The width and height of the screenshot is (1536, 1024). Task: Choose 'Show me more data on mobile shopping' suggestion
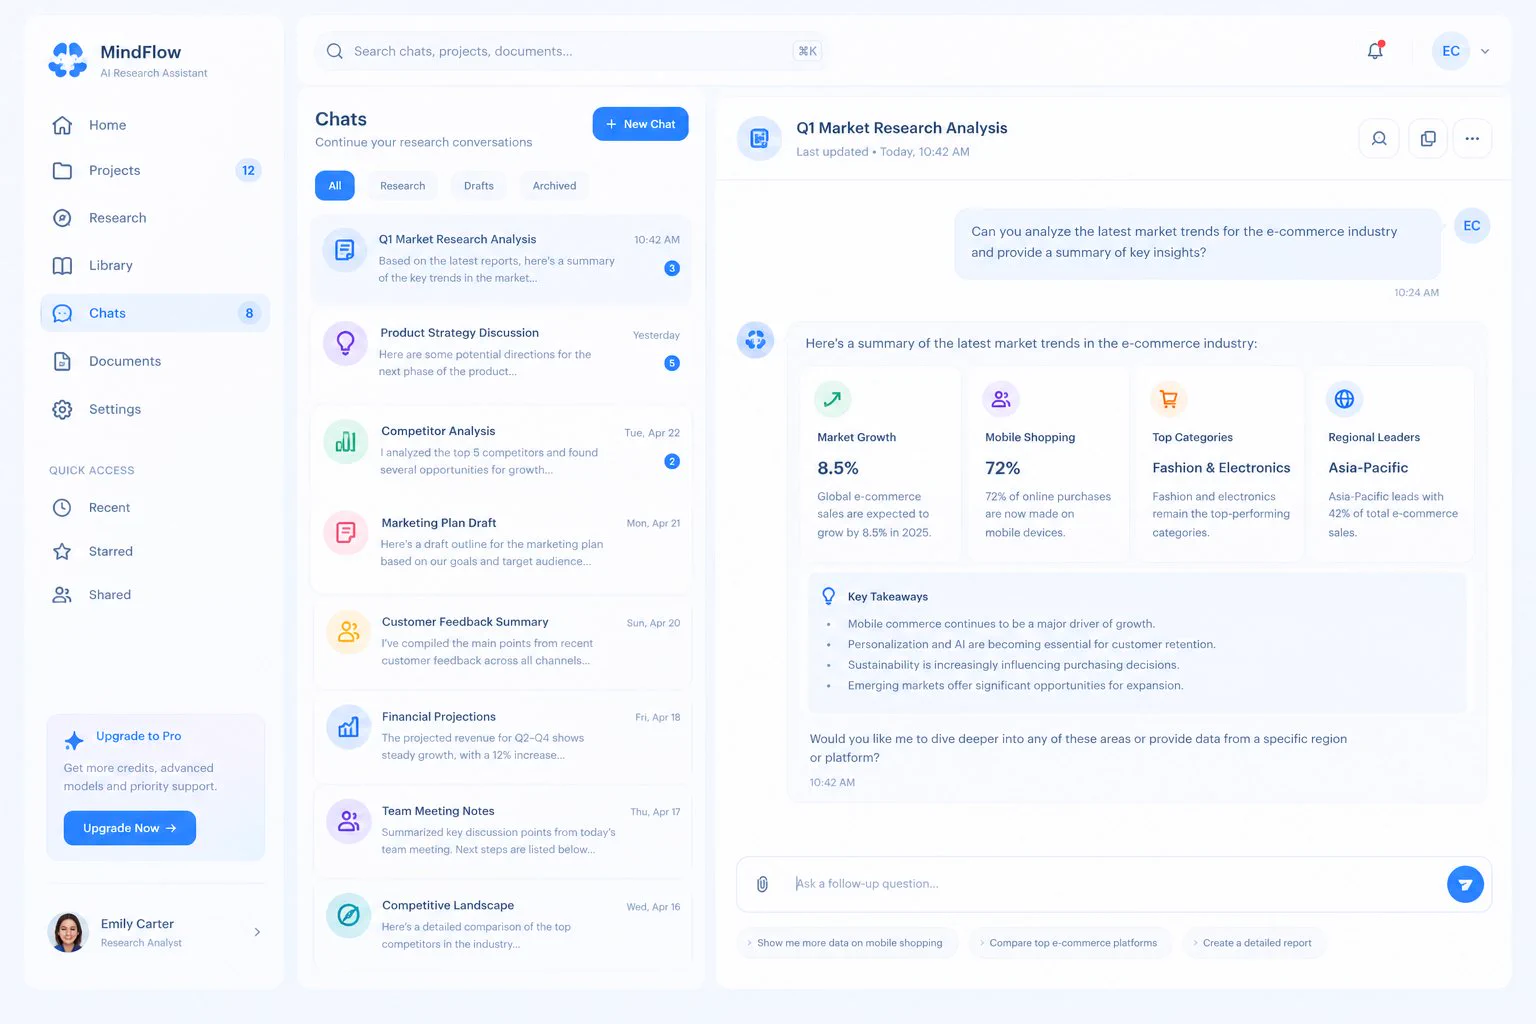846,943
